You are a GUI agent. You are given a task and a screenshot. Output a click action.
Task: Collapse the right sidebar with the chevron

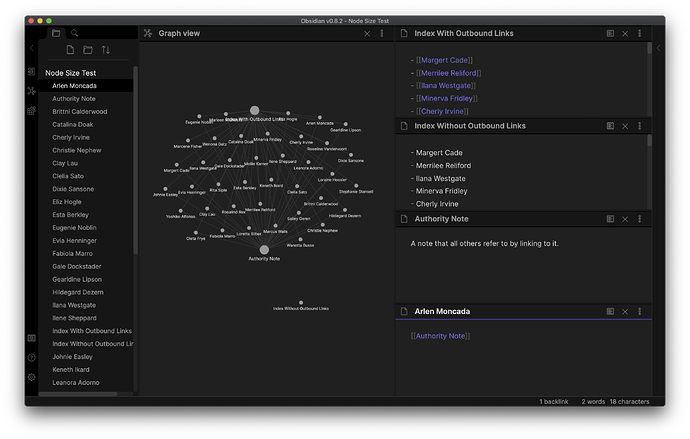[x=658, y=48]
